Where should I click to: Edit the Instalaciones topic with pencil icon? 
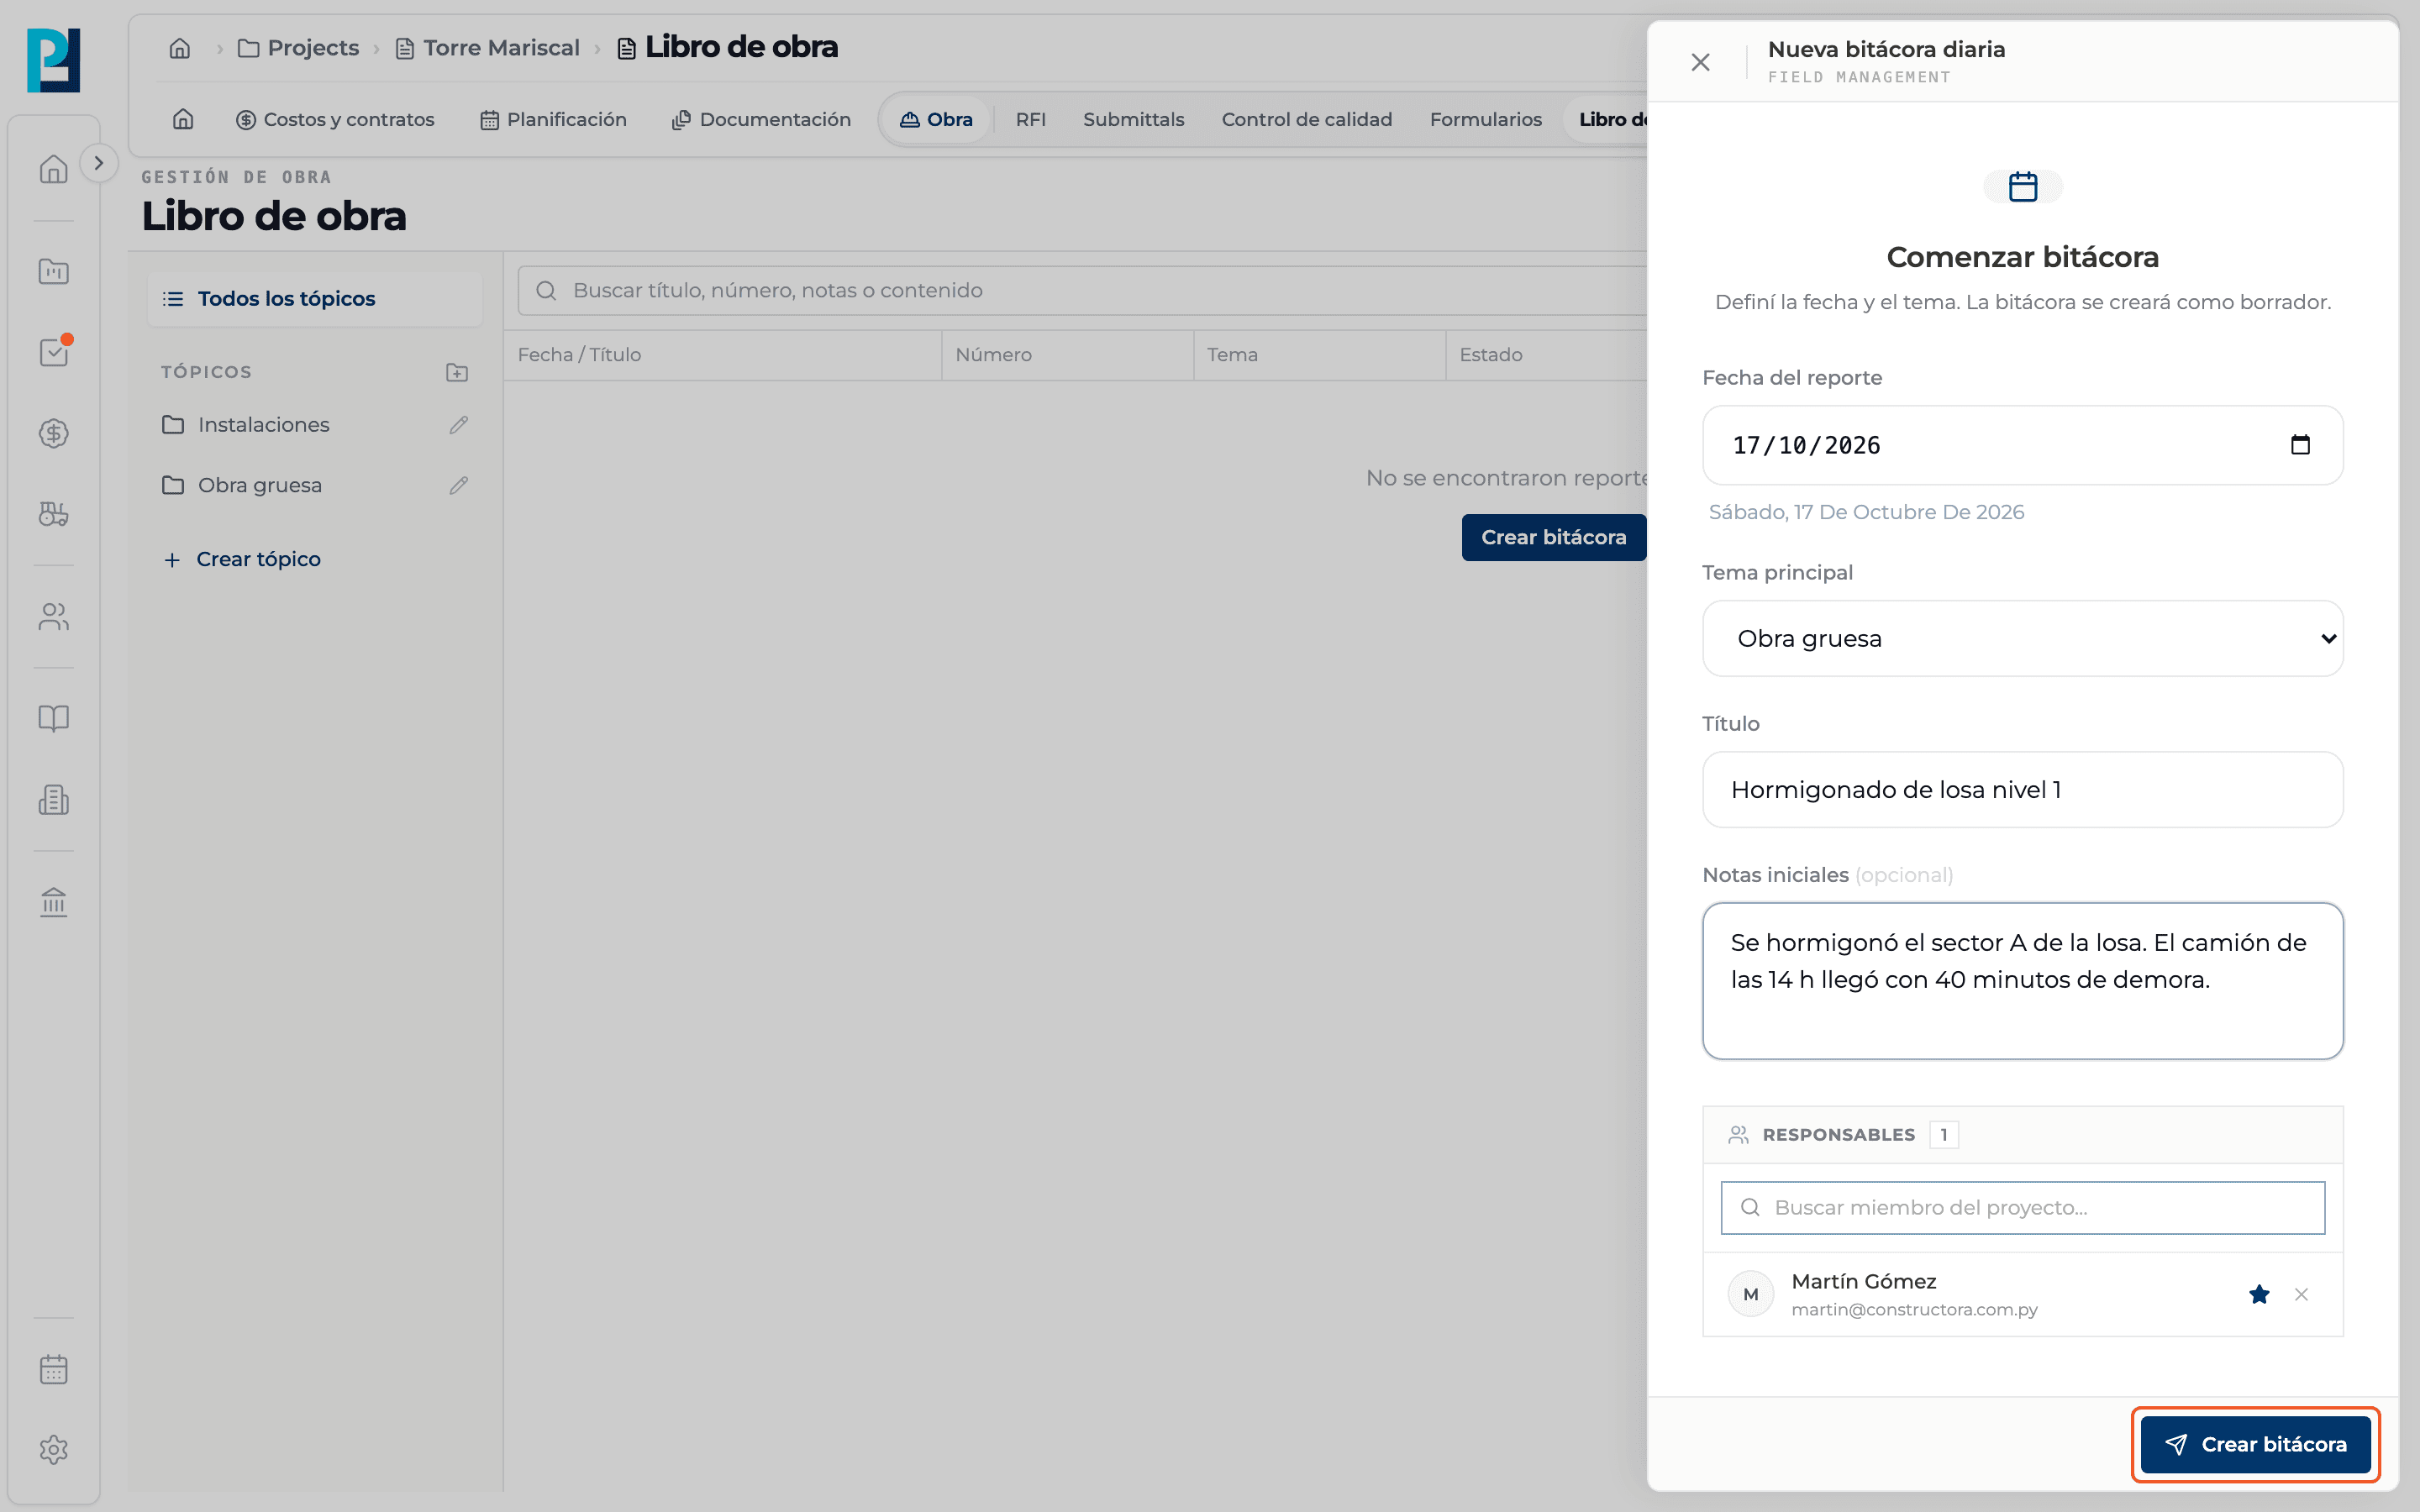458,425
